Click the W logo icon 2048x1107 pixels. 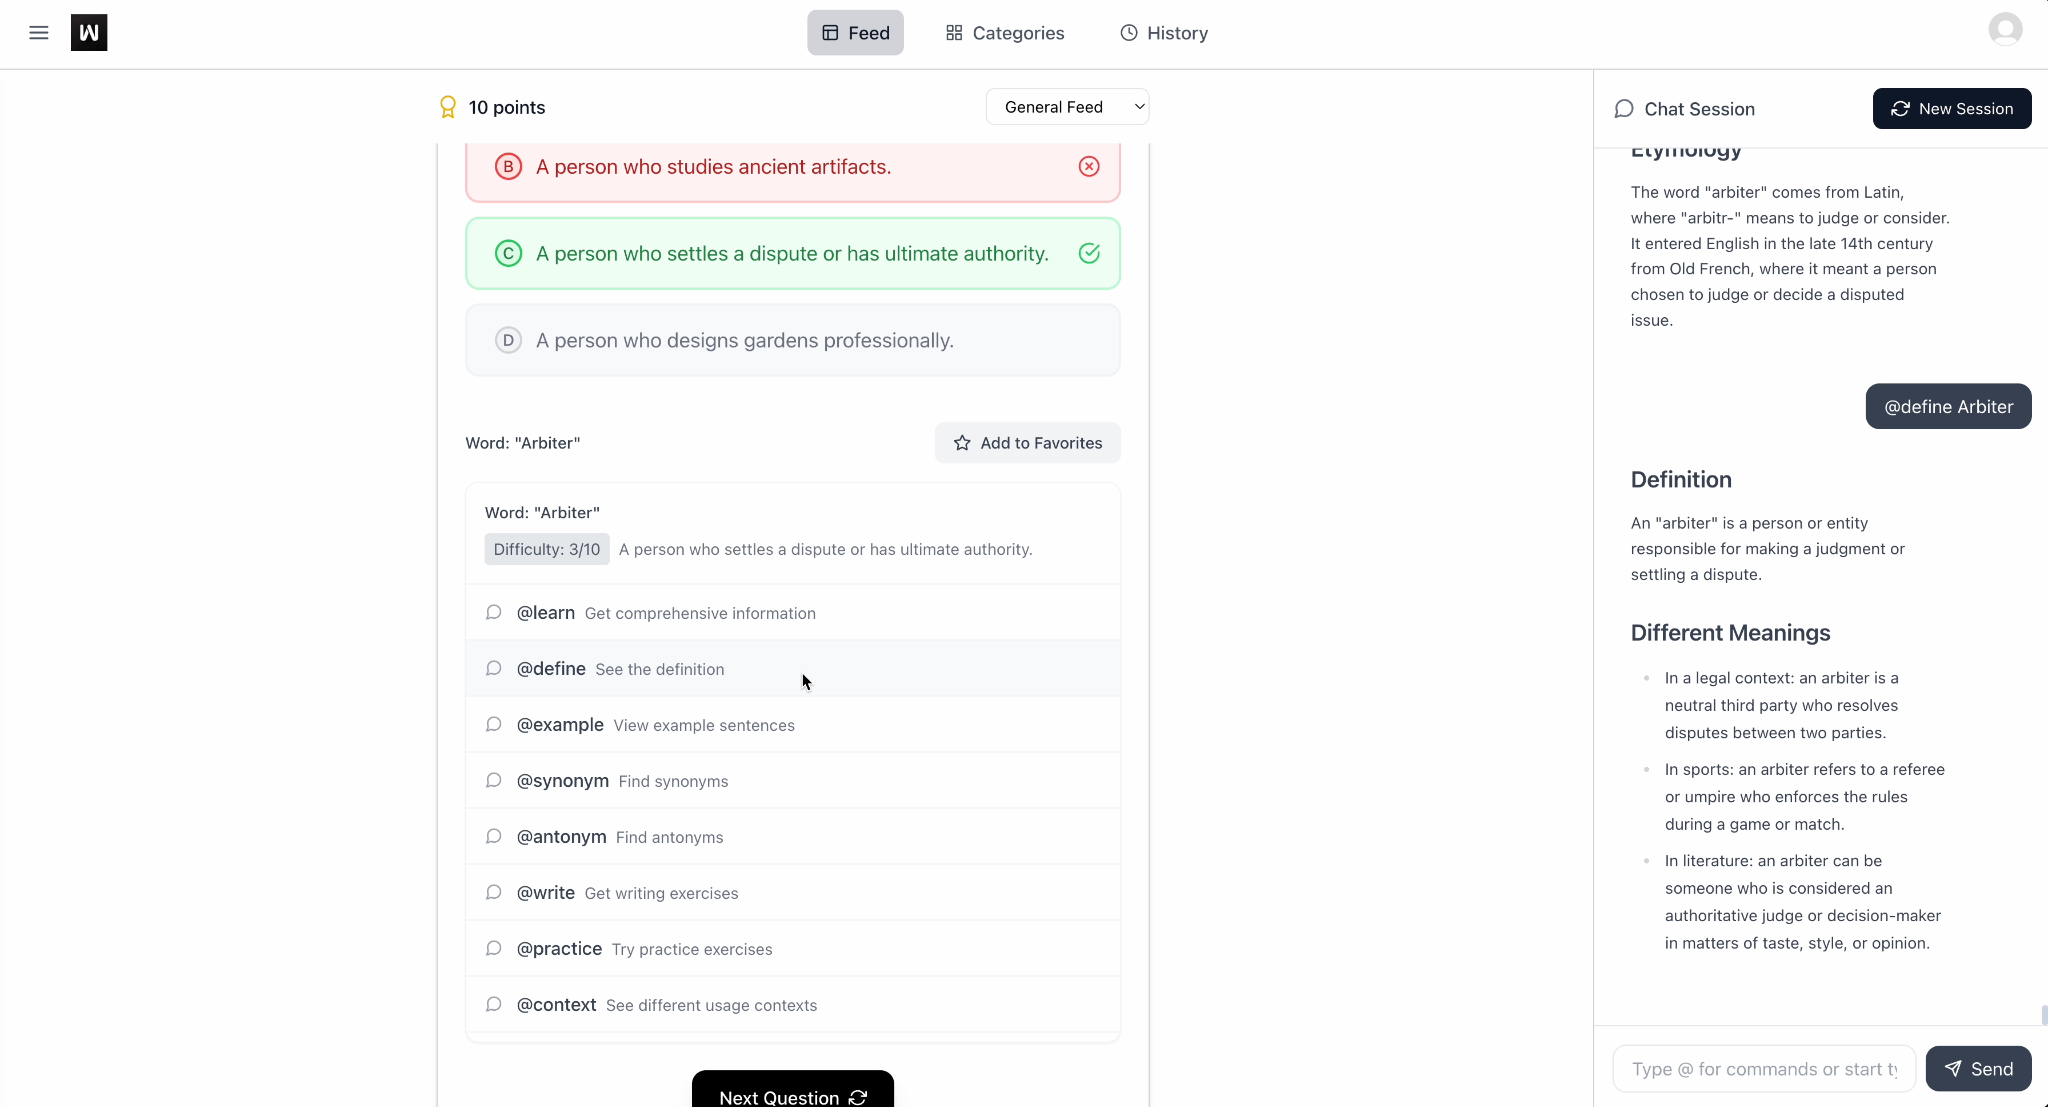[x=89, y=33]
